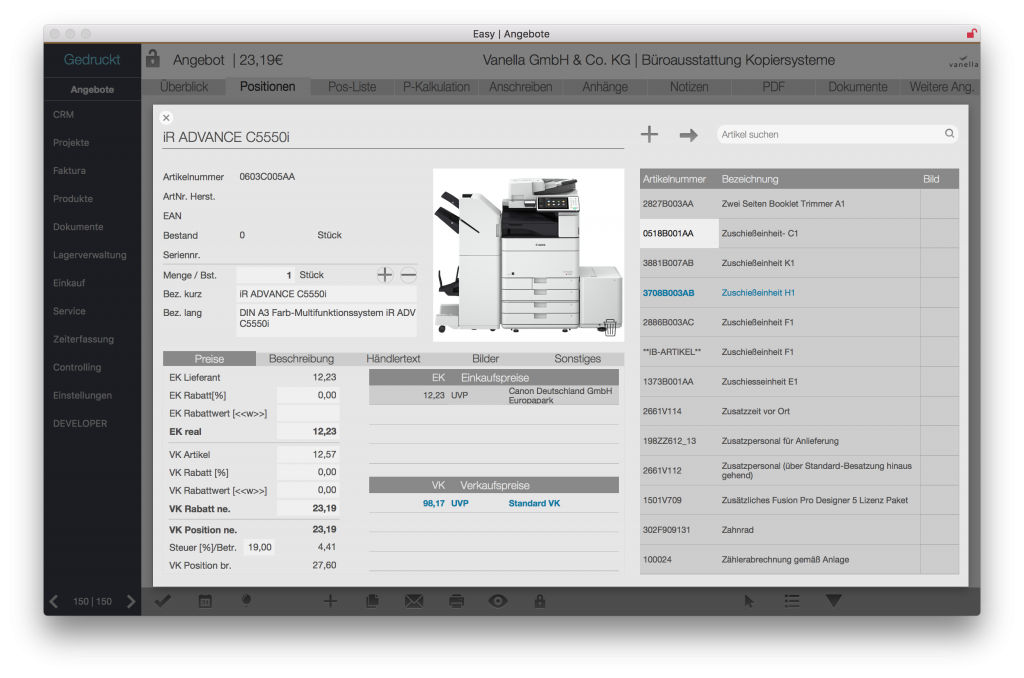This screenshot has width=1024, height=678.
Task: Select article row Zuschießeinheit H1
Action: coord(799,293)
